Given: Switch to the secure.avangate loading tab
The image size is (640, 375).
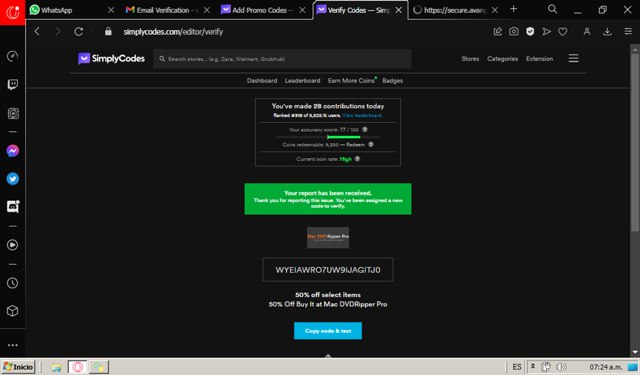Looking at the screenshot, I should pos(450,10).
